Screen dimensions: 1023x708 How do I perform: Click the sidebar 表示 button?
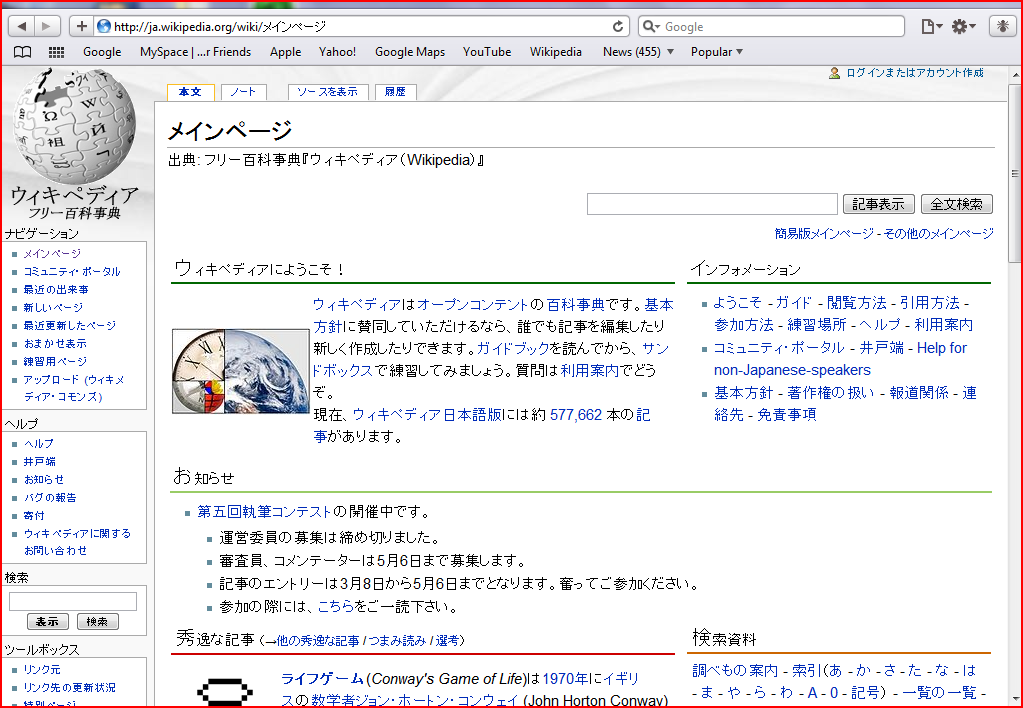coord(48,621)
